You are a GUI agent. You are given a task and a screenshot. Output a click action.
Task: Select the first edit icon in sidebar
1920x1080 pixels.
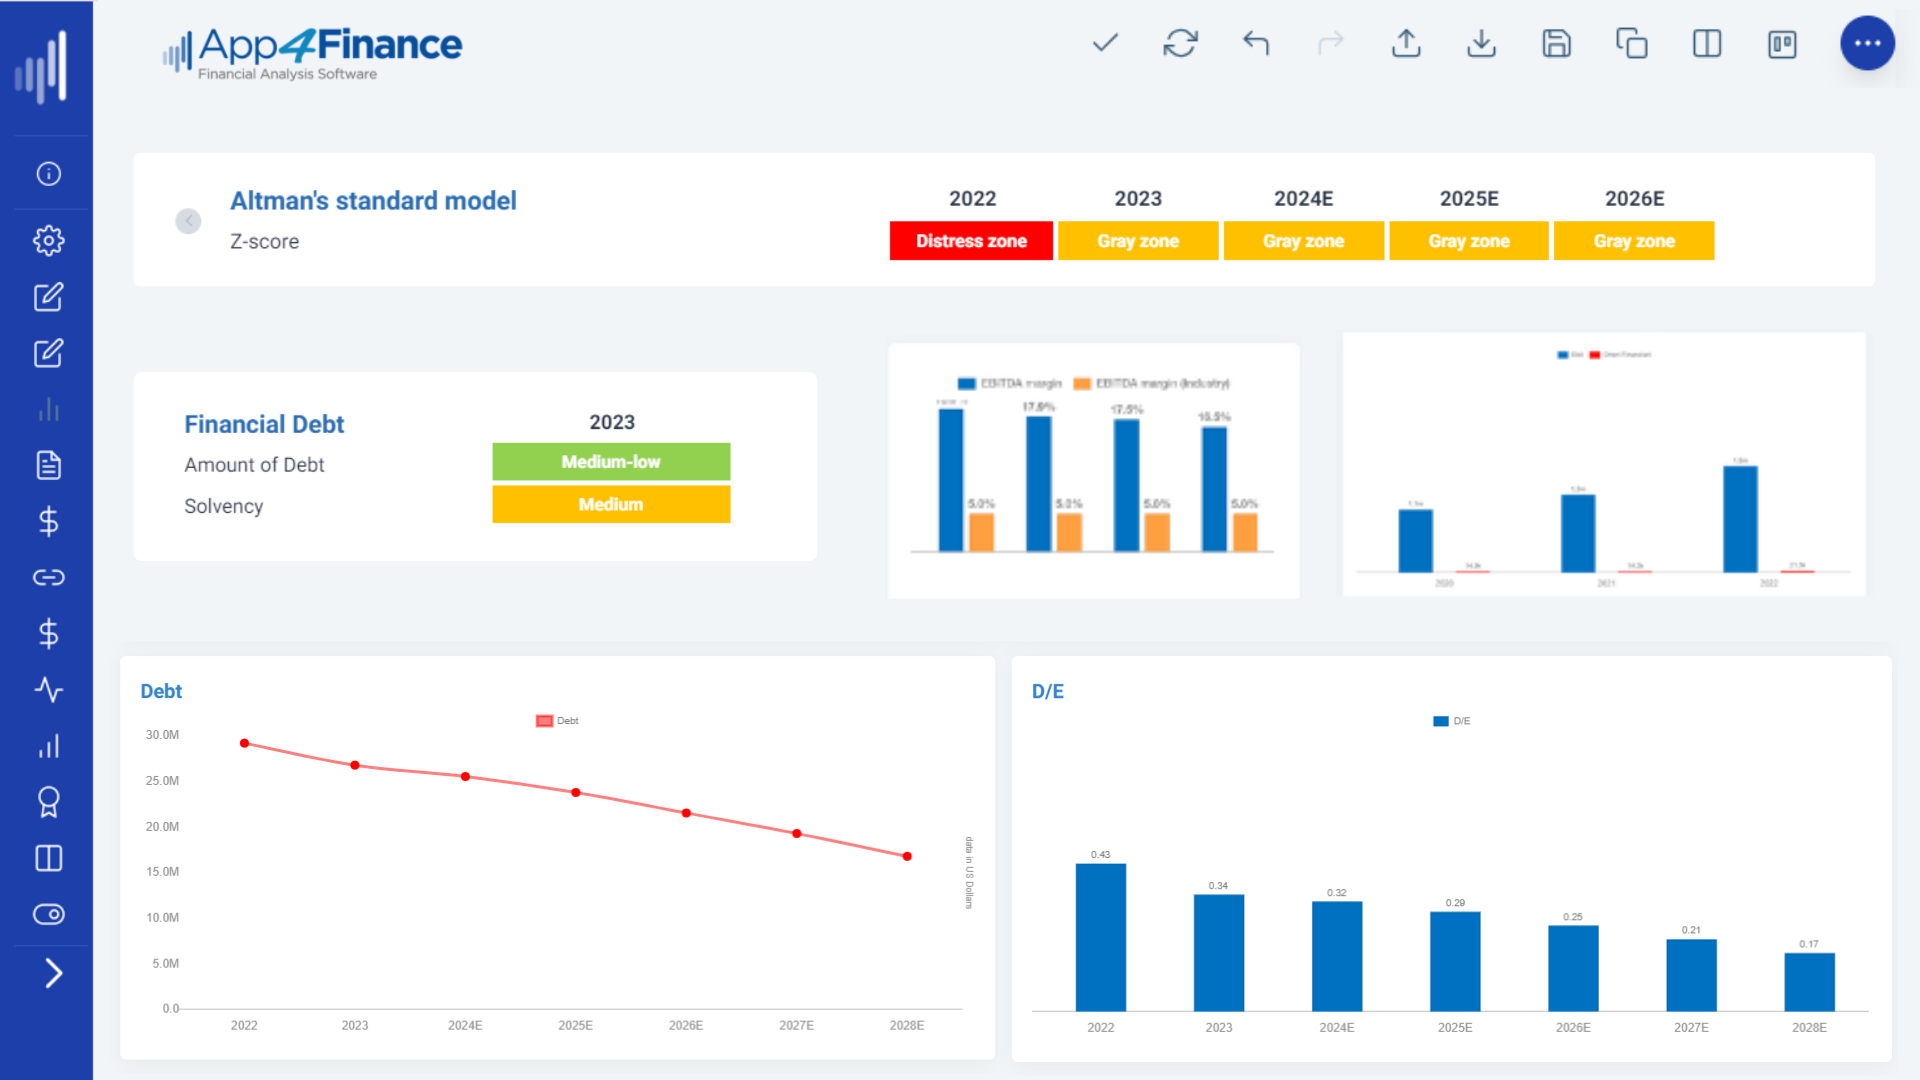(48, 297)
